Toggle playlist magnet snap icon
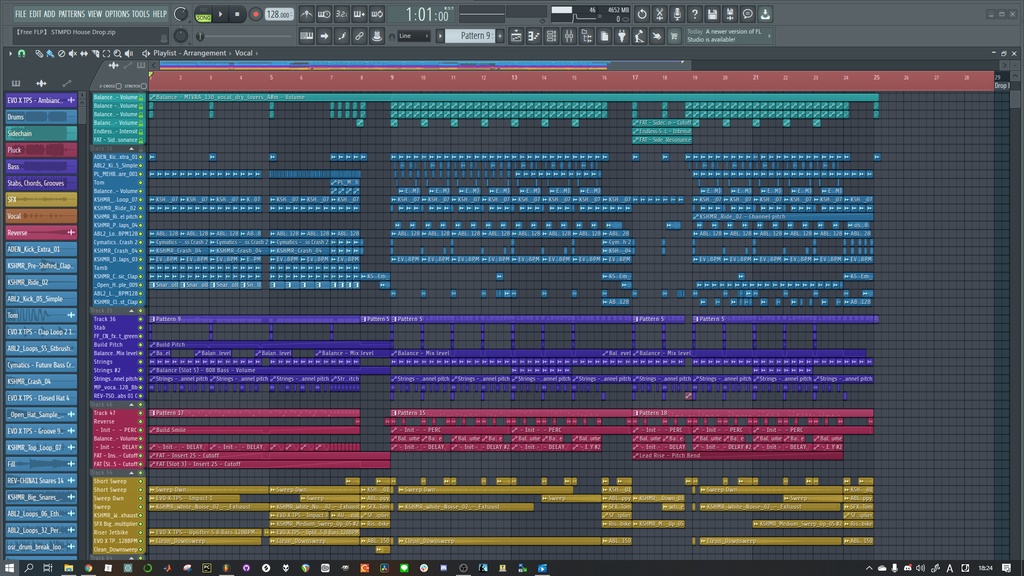The width and height of the screenshot is (1024, 576). 22,54
